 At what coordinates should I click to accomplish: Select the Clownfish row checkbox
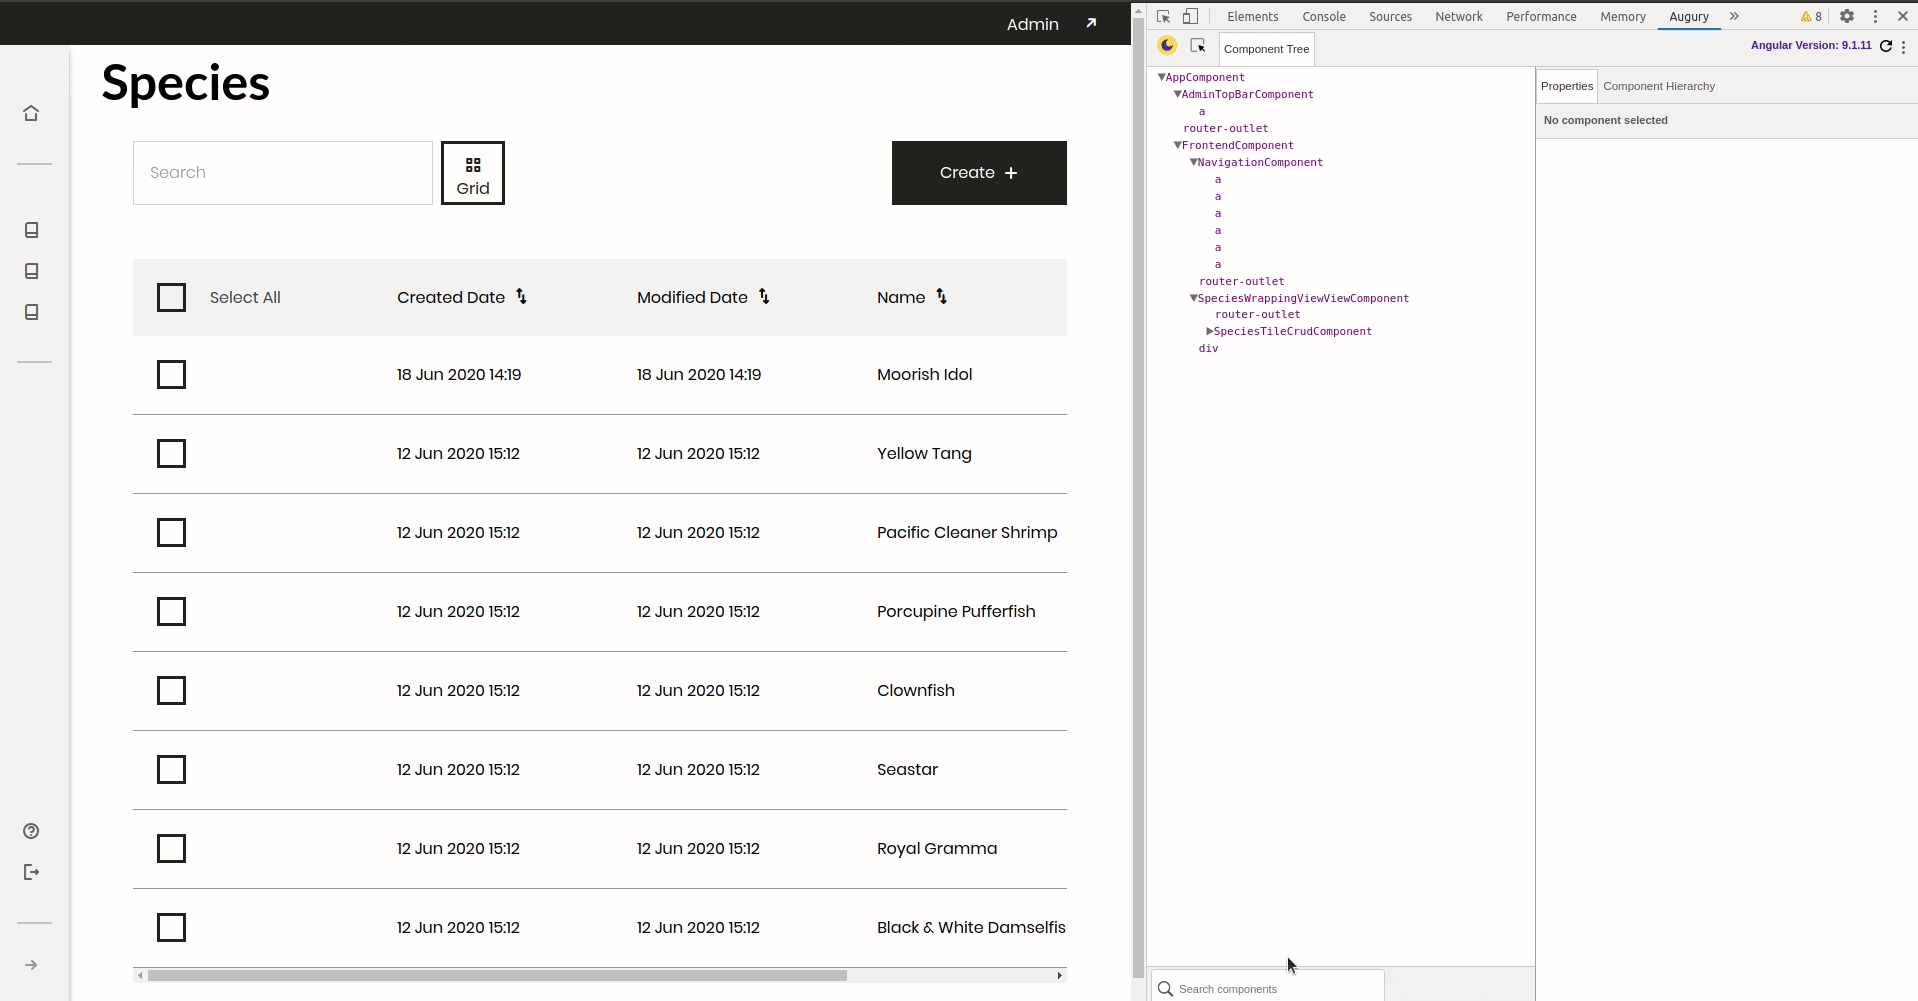click(x=172, y=691)
